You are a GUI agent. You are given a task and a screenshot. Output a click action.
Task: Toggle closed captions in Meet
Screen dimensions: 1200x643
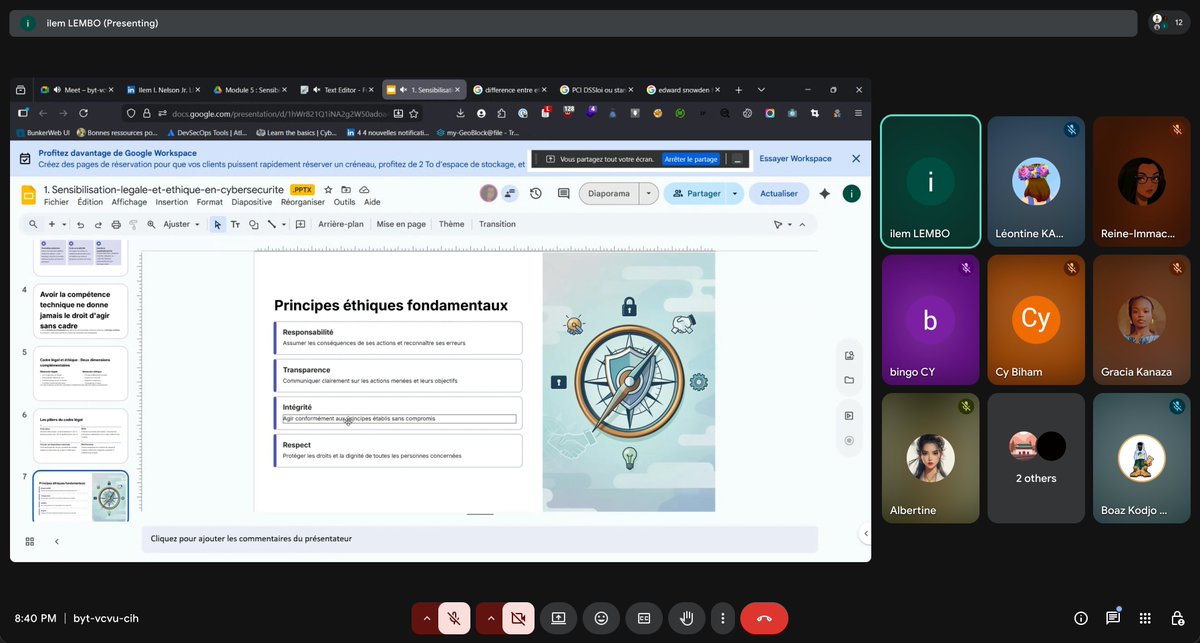[x=644, y=618]
